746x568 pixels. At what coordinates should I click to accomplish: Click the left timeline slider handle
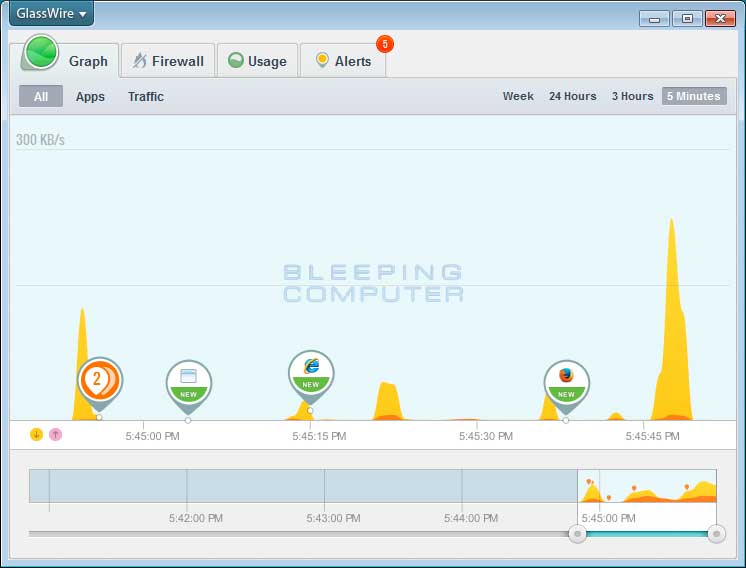pos(577,534)
